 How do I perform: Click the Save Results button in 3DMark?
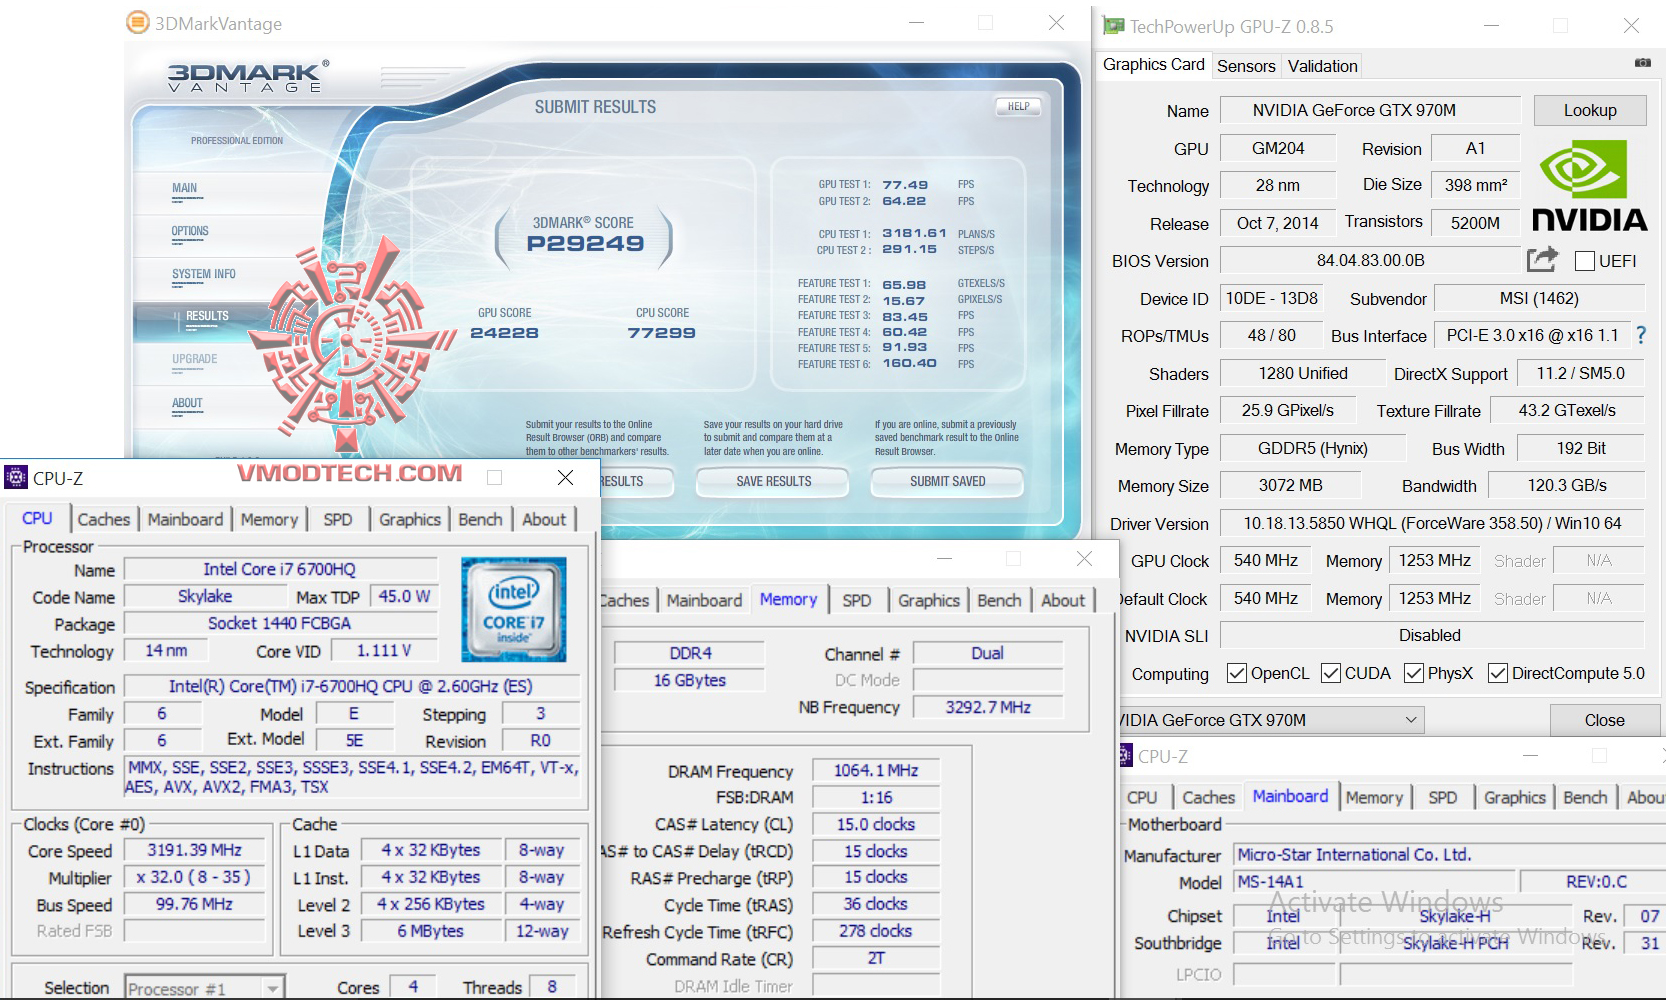[773, 481]
